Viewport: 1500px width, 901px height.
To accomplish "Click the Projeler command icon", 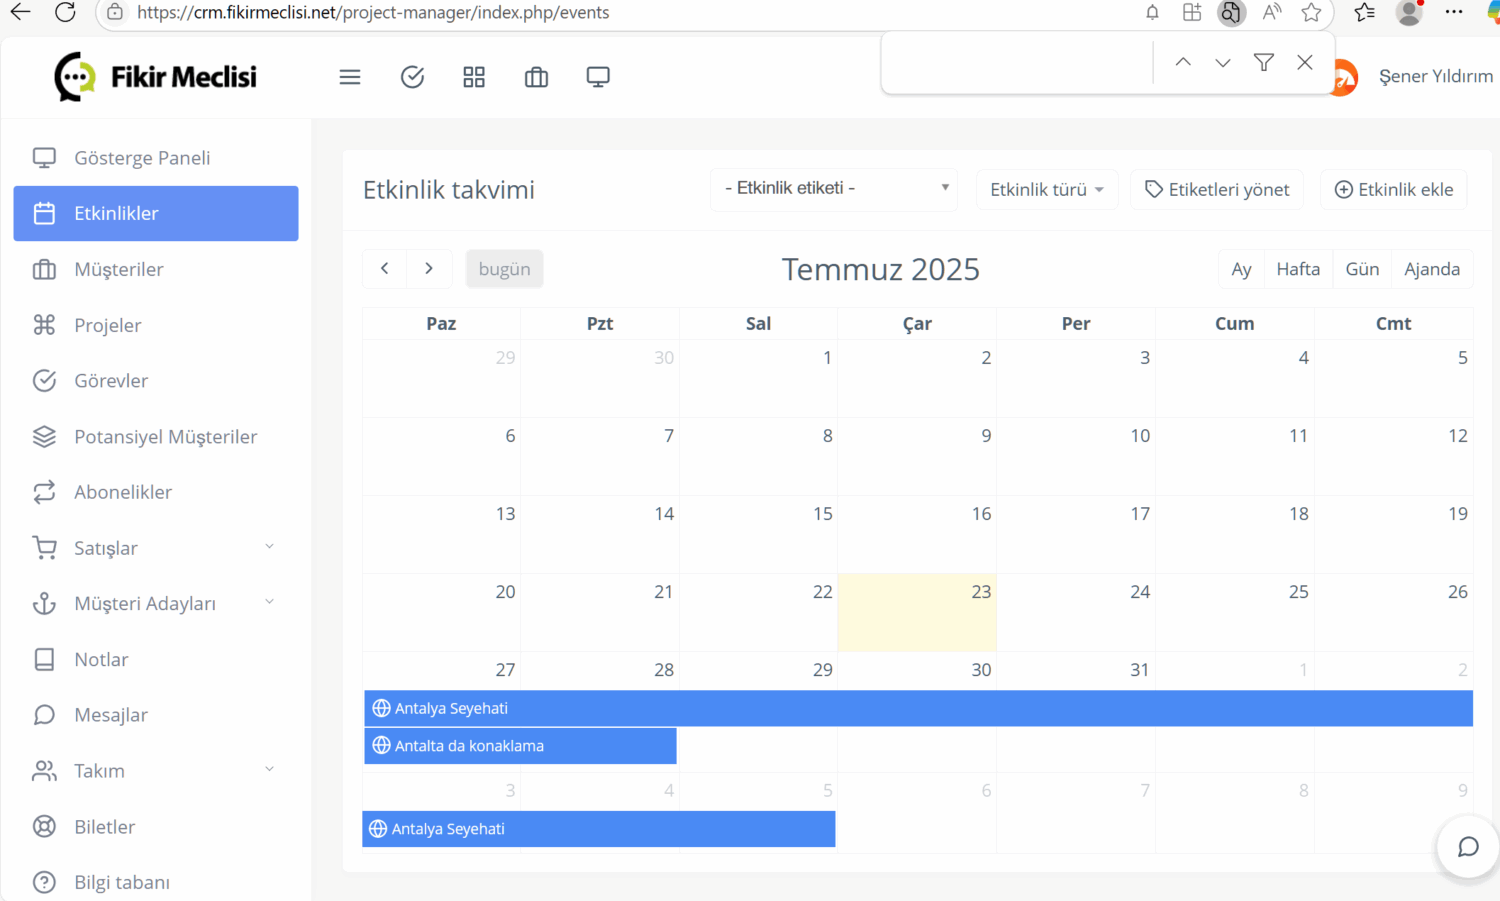I will click(44, 325).
